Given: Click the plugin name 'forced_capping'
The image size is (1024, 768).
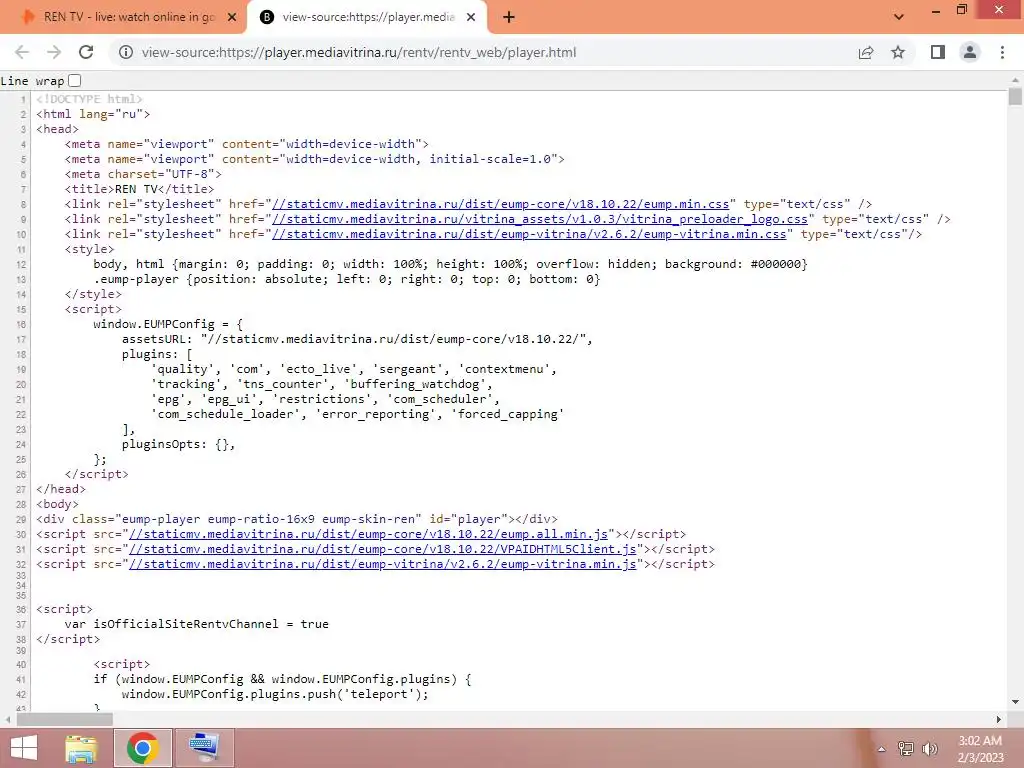Looking at the screenshot, I should pos(507,415).
